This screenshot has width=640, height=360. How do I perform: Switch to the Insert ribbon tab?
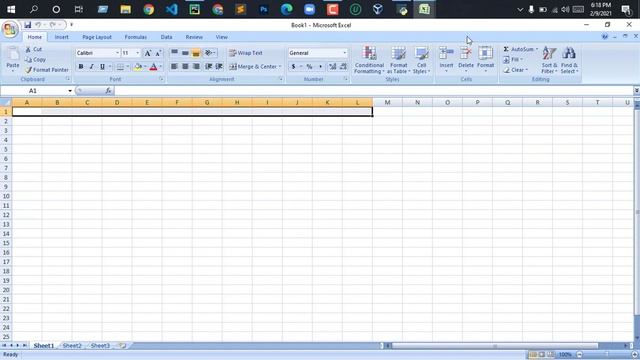pyautogui.click(x=62, y=37)
